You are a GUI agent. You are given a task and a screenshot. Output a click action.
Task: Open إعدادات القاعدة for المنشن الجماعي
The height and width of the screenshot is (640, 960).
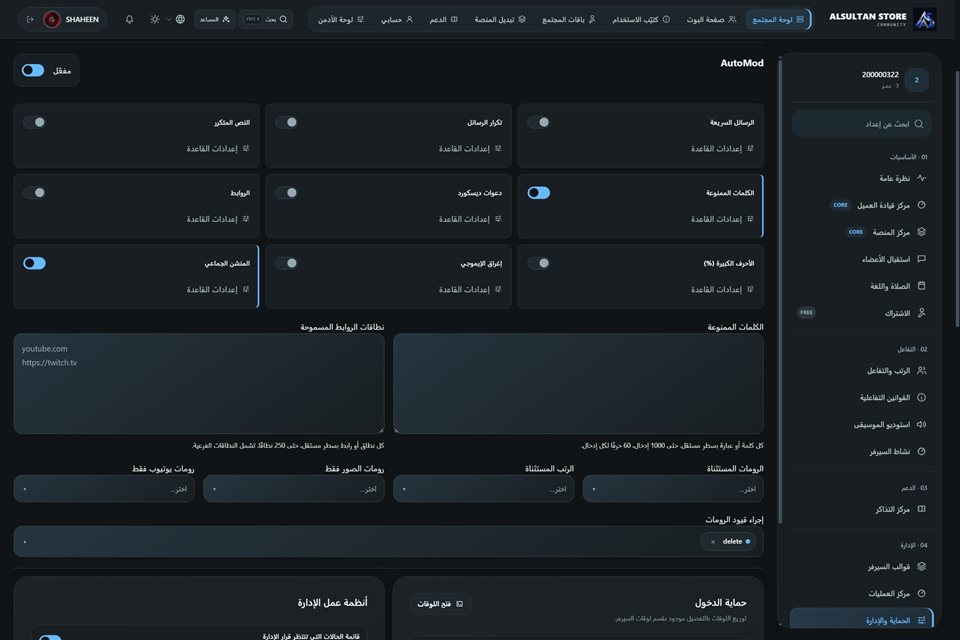click(218, 290)
